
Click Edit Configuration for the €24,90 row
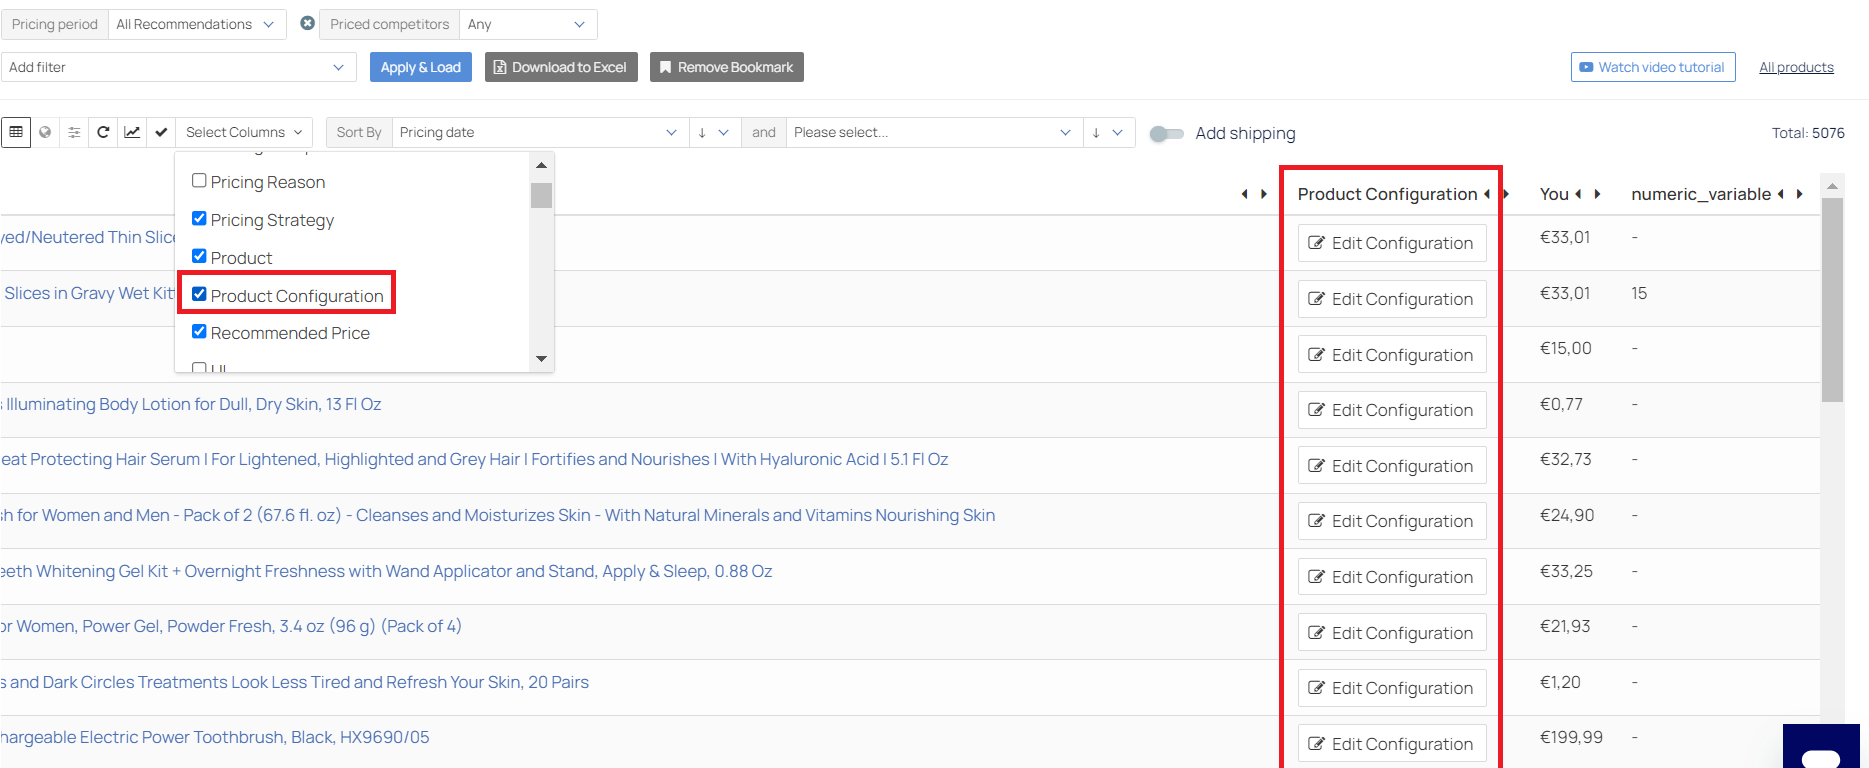(x=1392, y=521)
